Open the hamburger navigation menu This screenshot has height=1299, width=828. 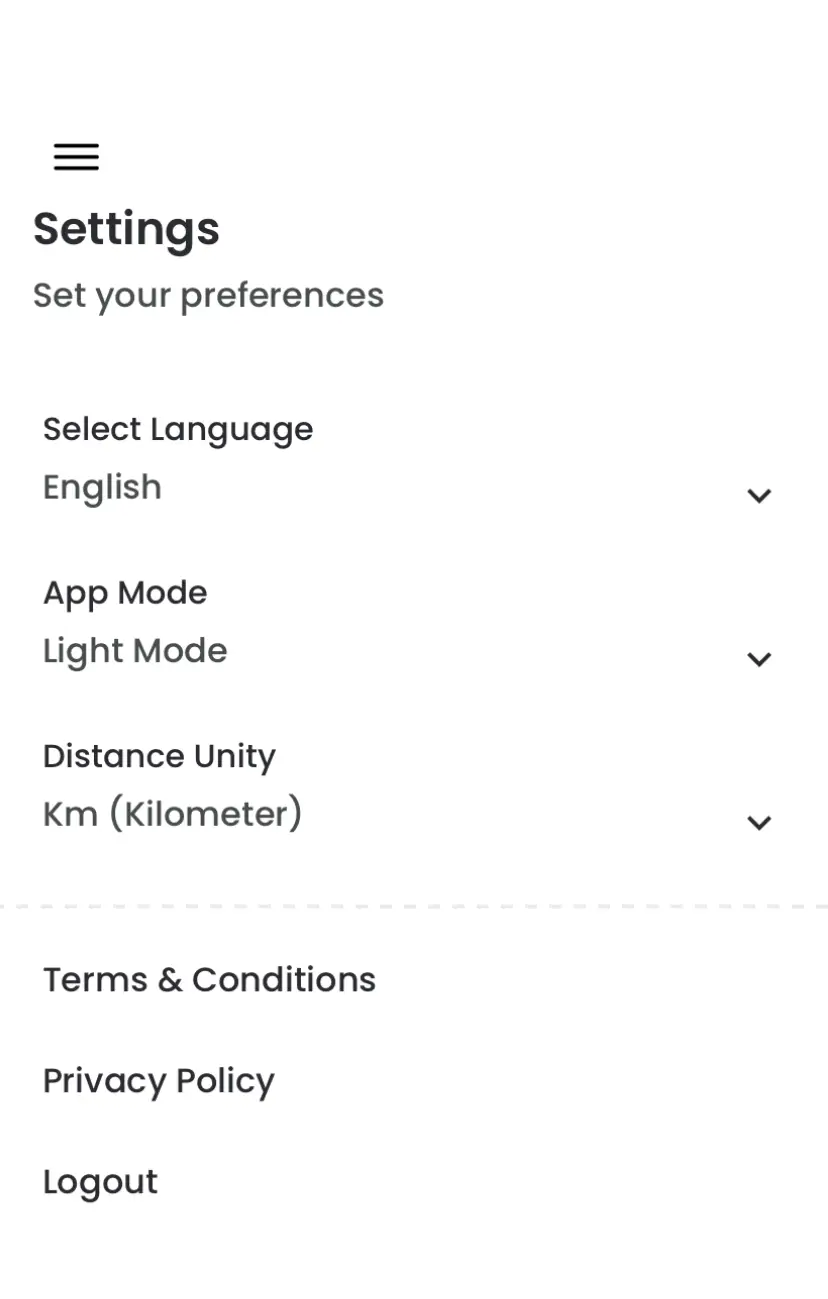pos(76,157)
